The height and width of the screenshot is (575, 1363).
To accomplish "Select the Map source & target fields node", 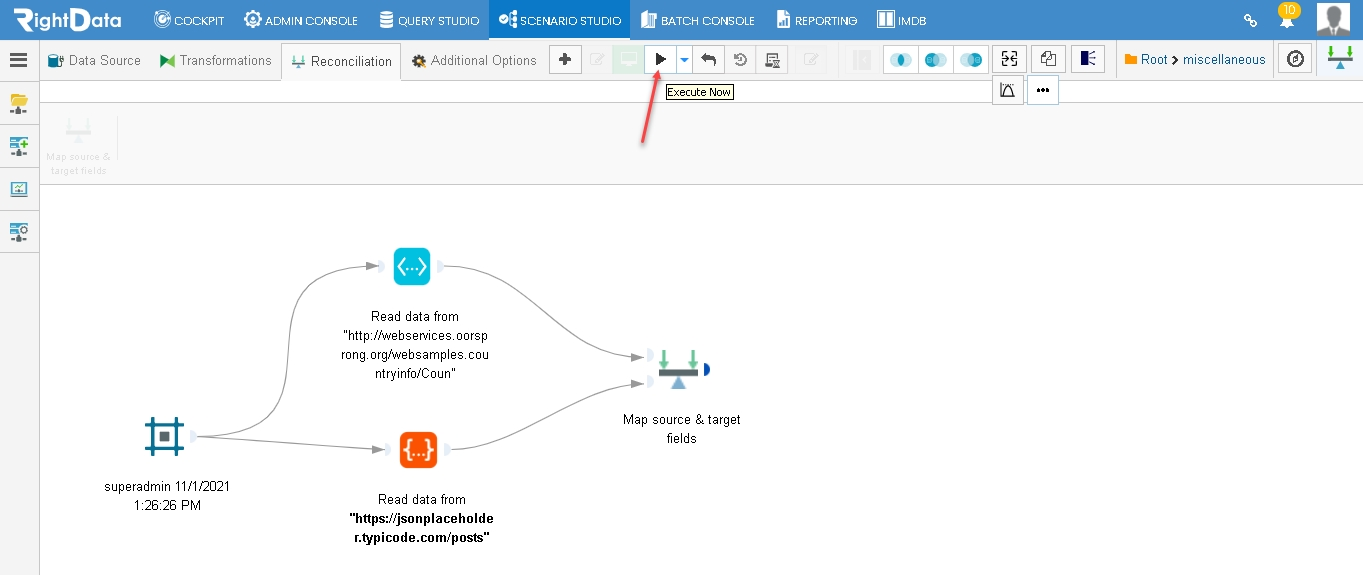I will 679,369.
